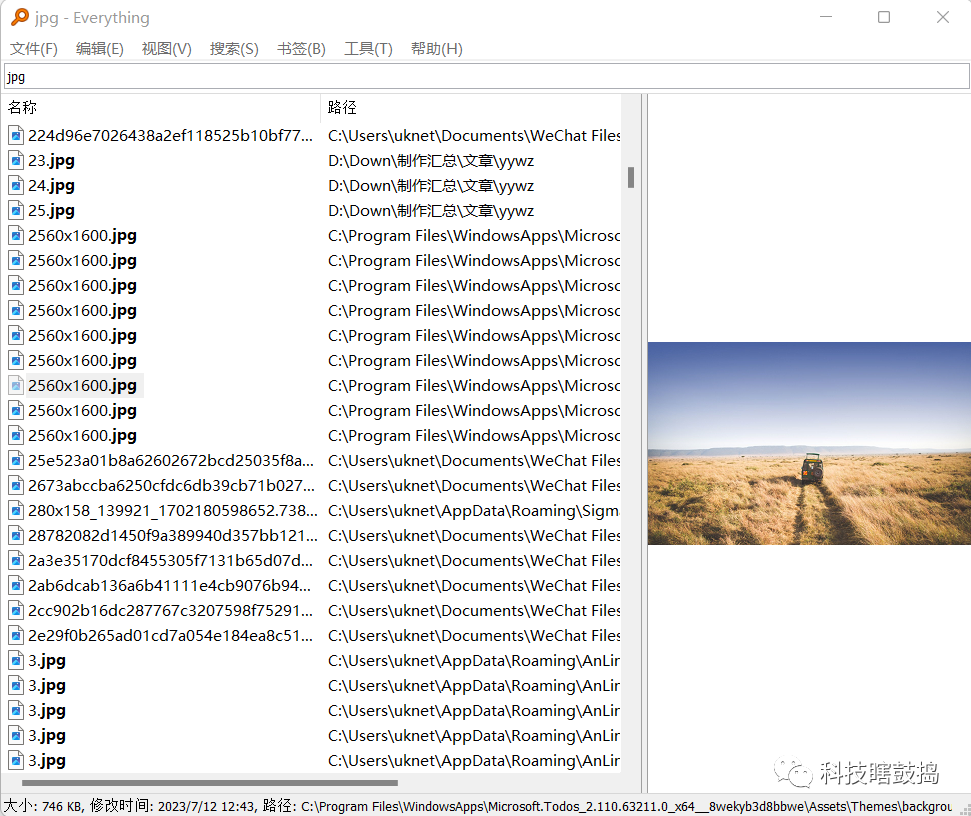
Task: Click icon of 280x158_139921_1702180598652 file
Action: [x=16, y=511]
